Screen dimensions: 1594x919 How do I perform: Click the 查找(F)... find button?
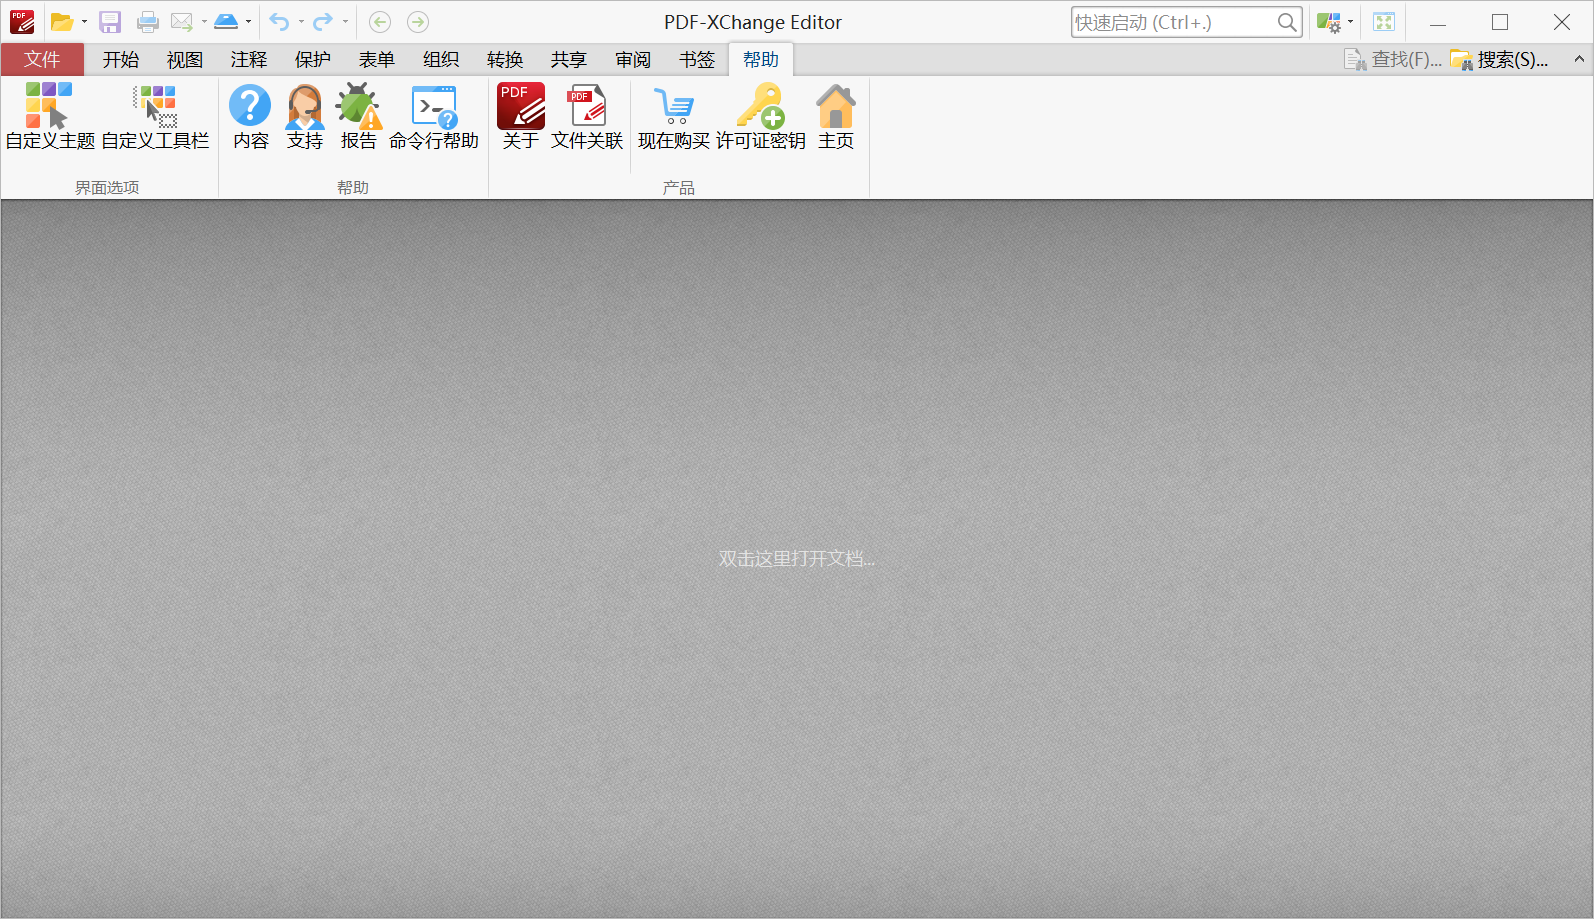1393,60
